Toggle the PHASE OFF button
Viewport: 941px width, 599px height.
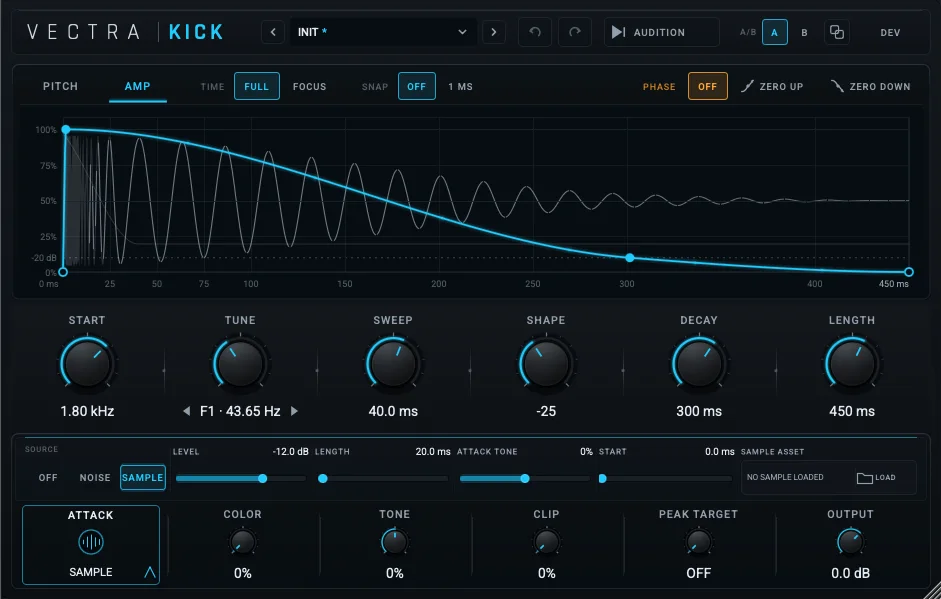(x=708, y=86)
